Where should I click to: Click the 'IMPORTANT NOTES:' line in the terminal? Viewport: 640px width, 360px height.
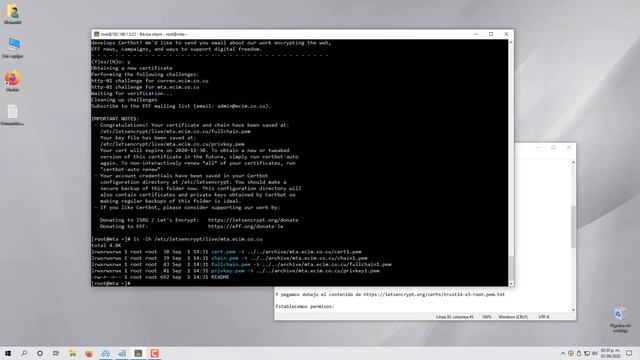(115, 119)
